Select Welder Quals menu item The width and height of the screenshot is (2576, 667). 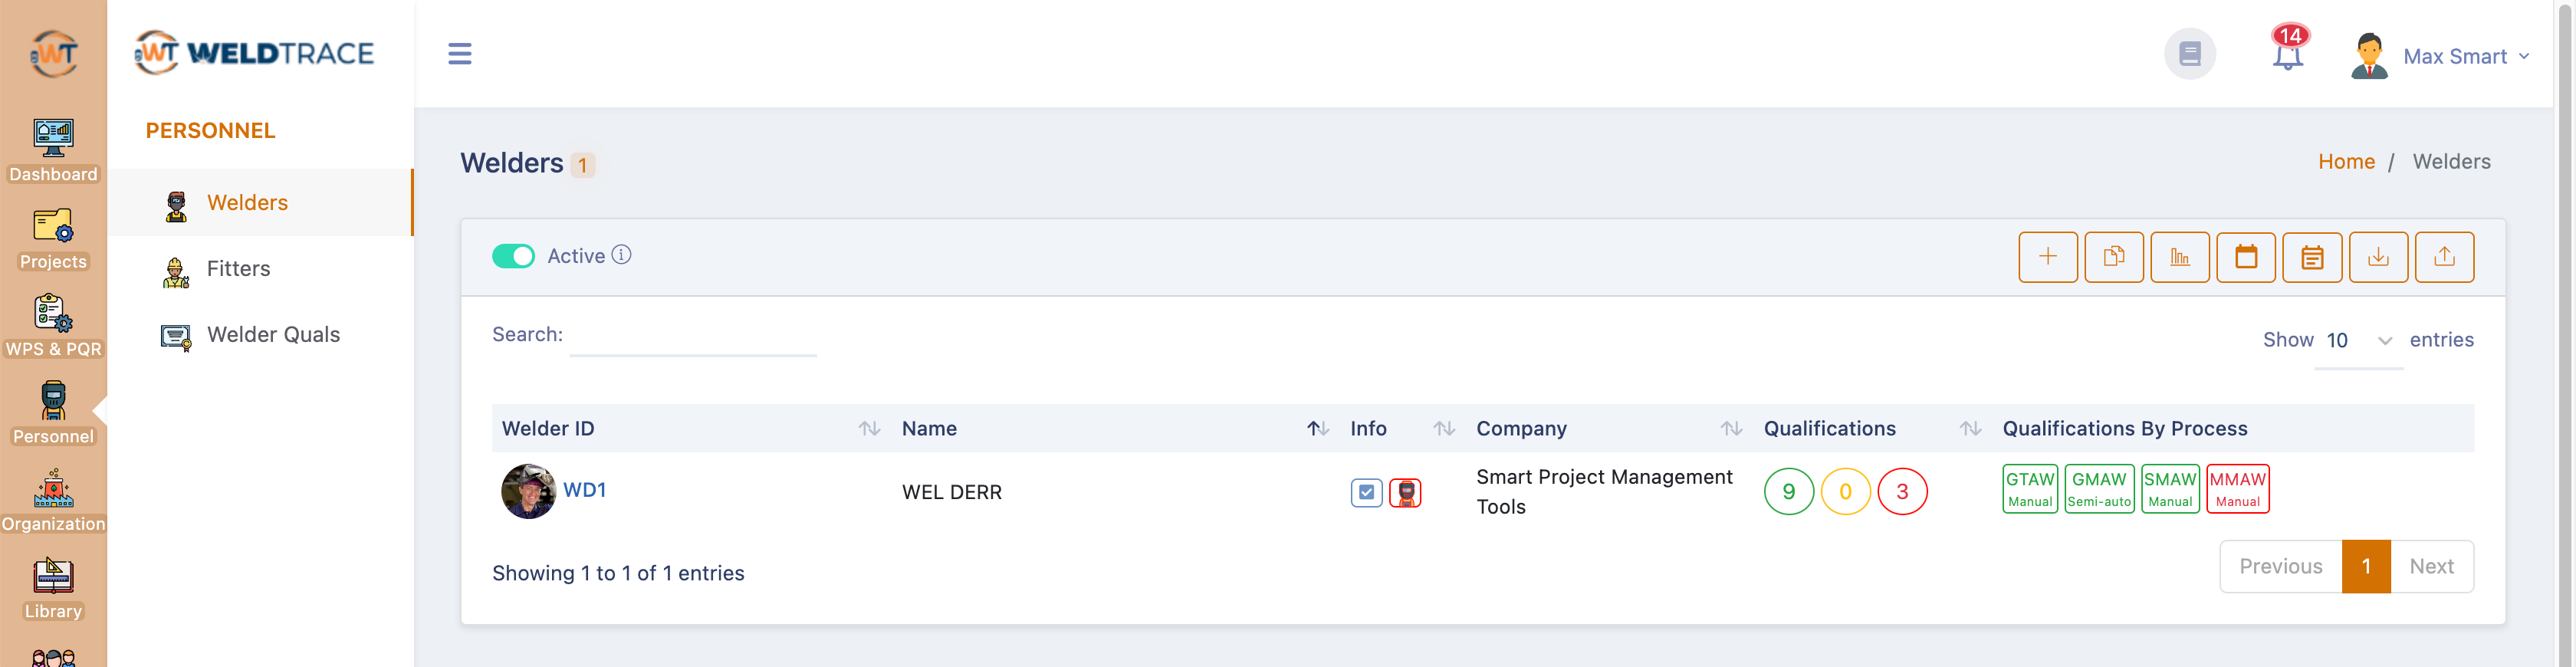coord(272,335)
